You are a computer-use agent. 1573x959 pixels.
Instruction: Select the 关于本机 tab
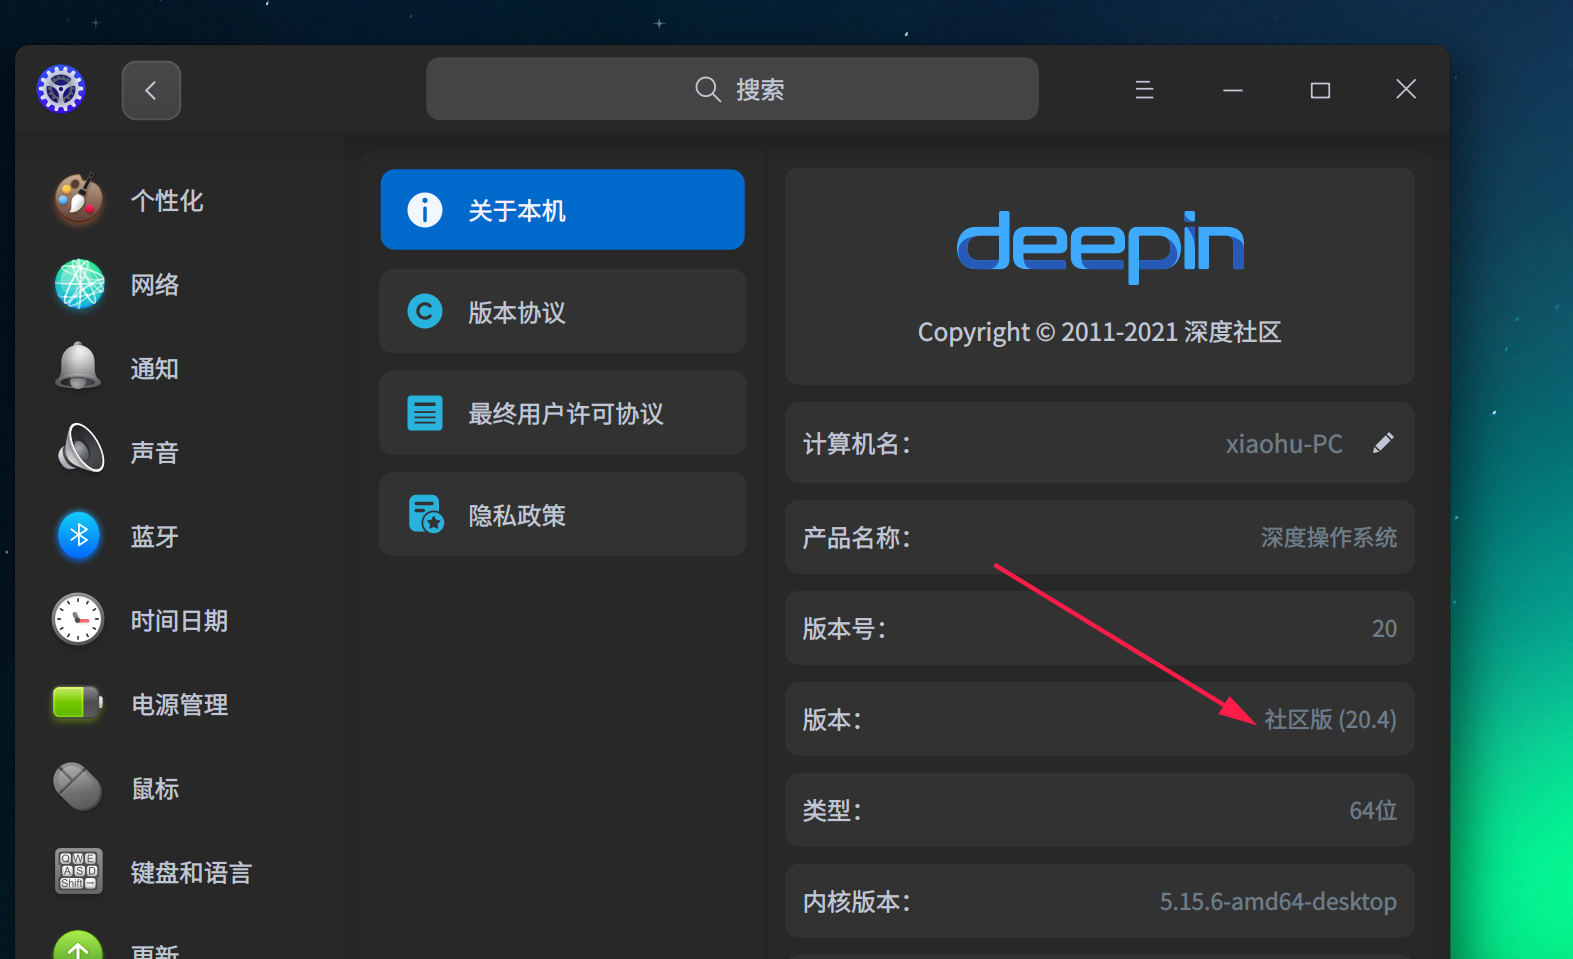(562, 209)
